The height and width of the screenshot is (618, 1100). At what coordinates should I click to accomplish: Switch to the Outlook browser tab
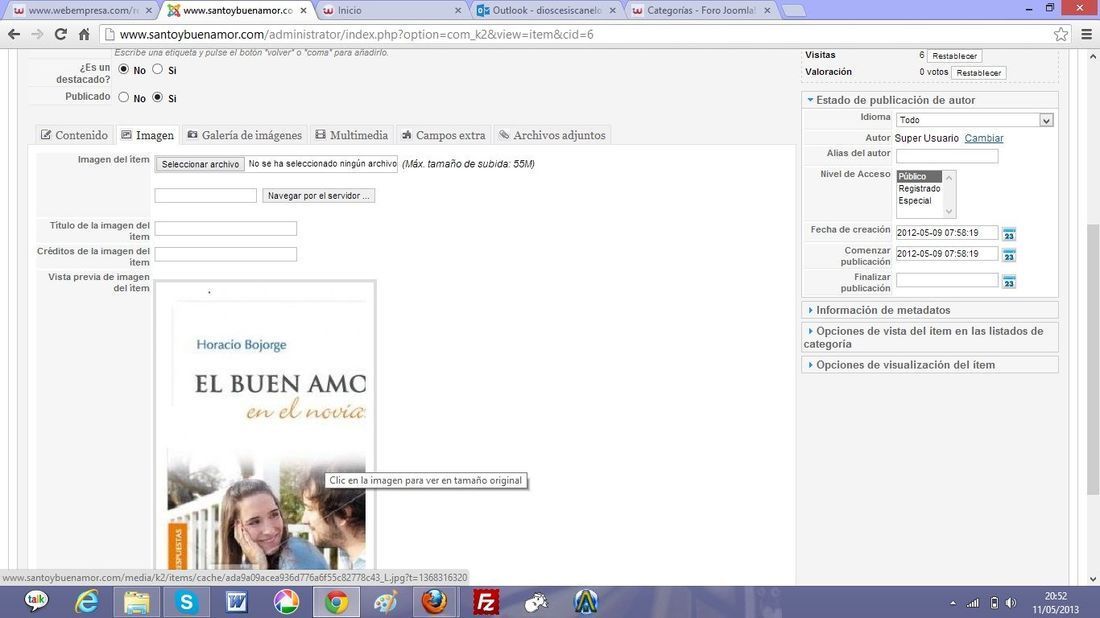pyautogui.click(x=546, y=11)
